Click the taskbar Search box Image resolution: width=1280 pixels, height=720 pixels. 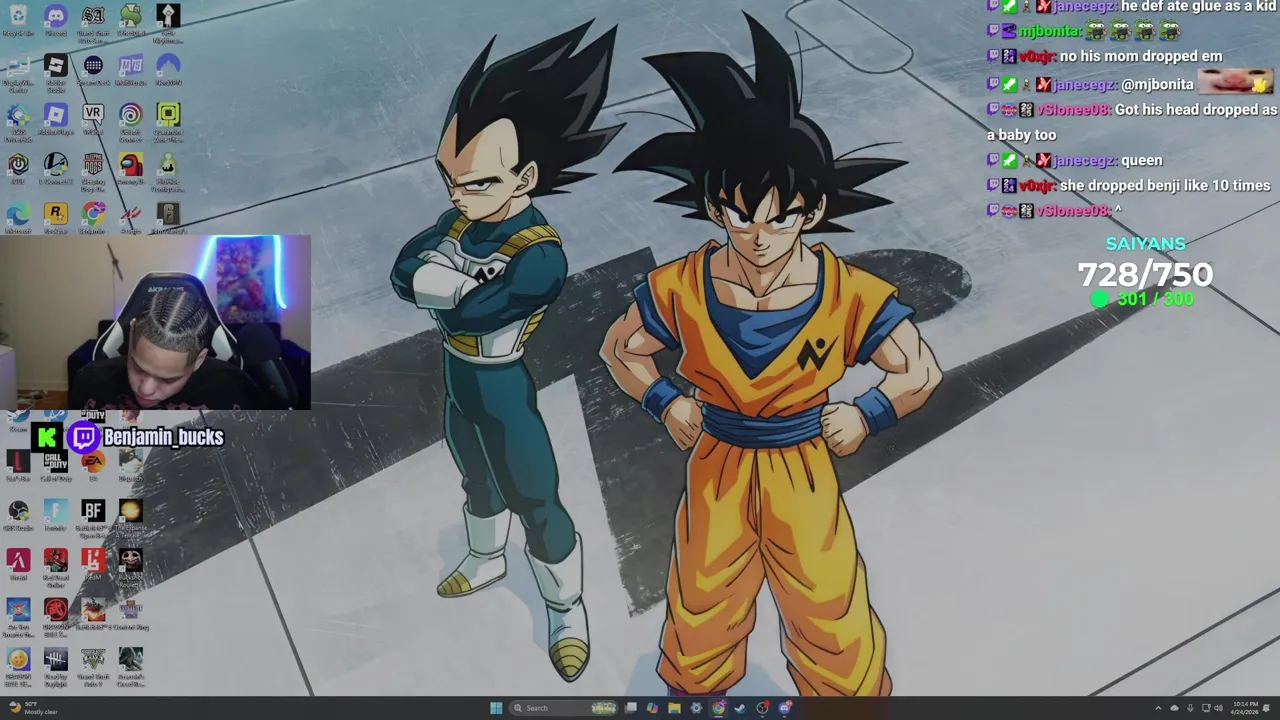[x=564, y=708]
